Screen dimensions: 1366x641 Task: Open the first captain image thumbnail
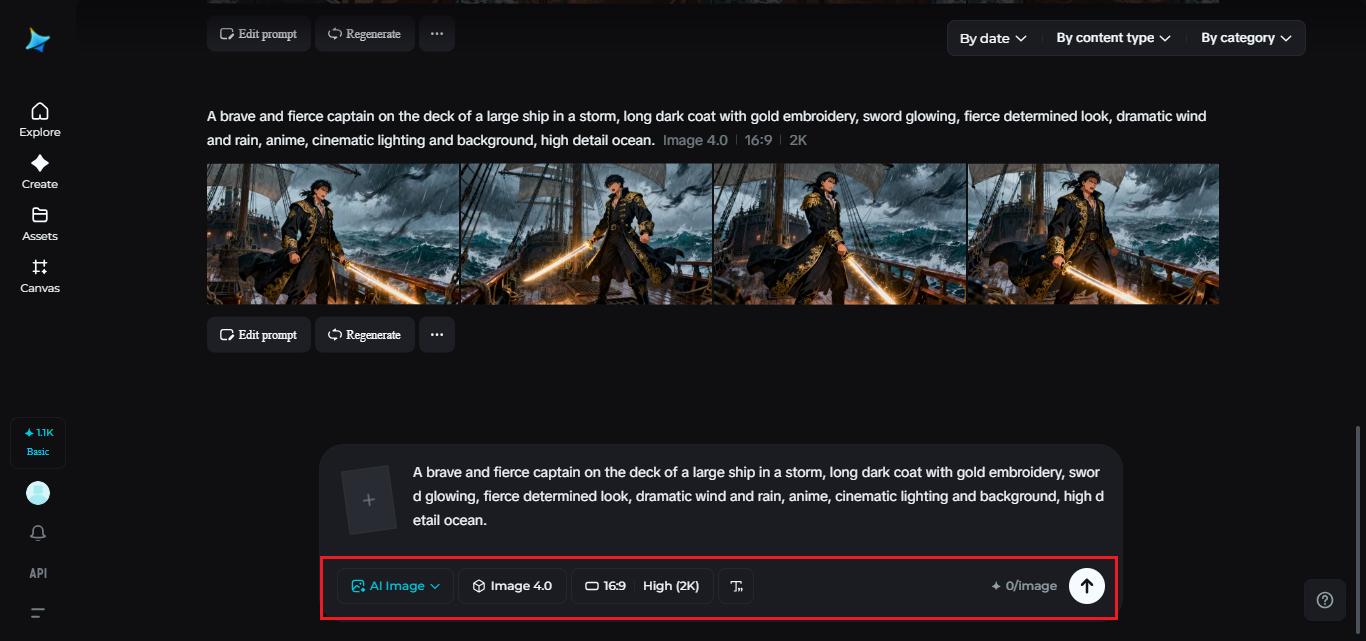pyautogui.click(x=333, y=234)
